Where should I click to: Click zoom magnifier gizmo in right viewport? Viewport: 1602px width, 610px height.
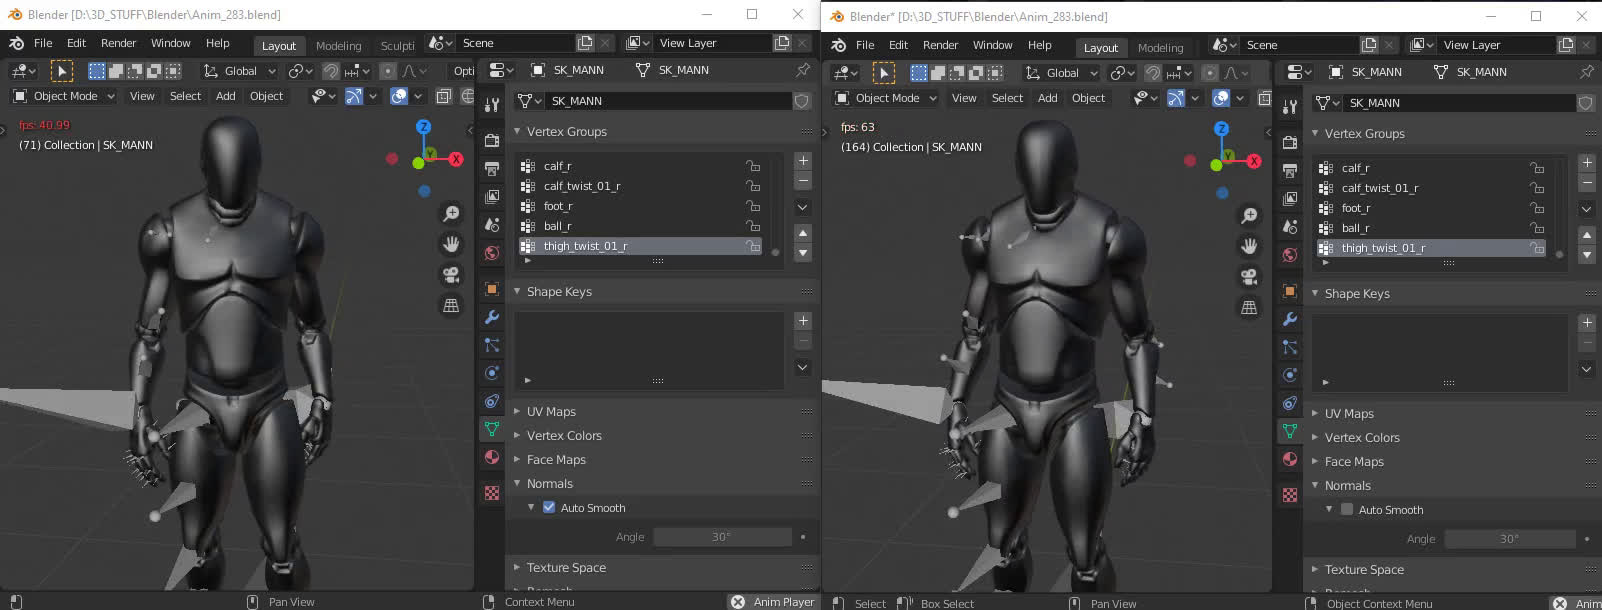[1249, 215]
